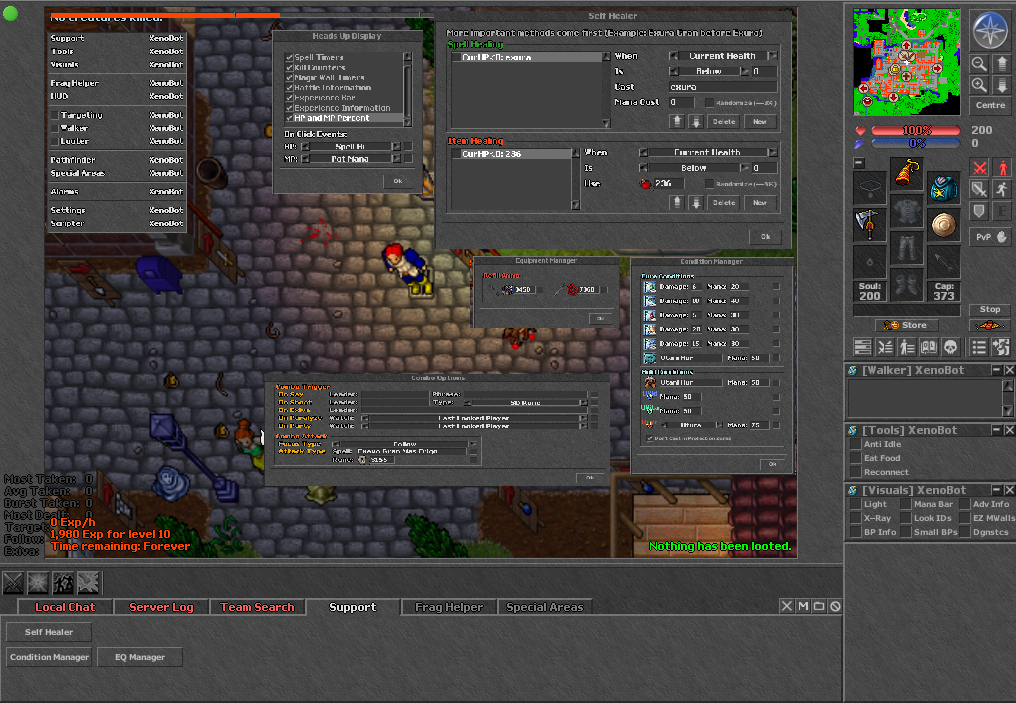Click the Centre minimap button

pyautogui.click(x=990, y=105)
